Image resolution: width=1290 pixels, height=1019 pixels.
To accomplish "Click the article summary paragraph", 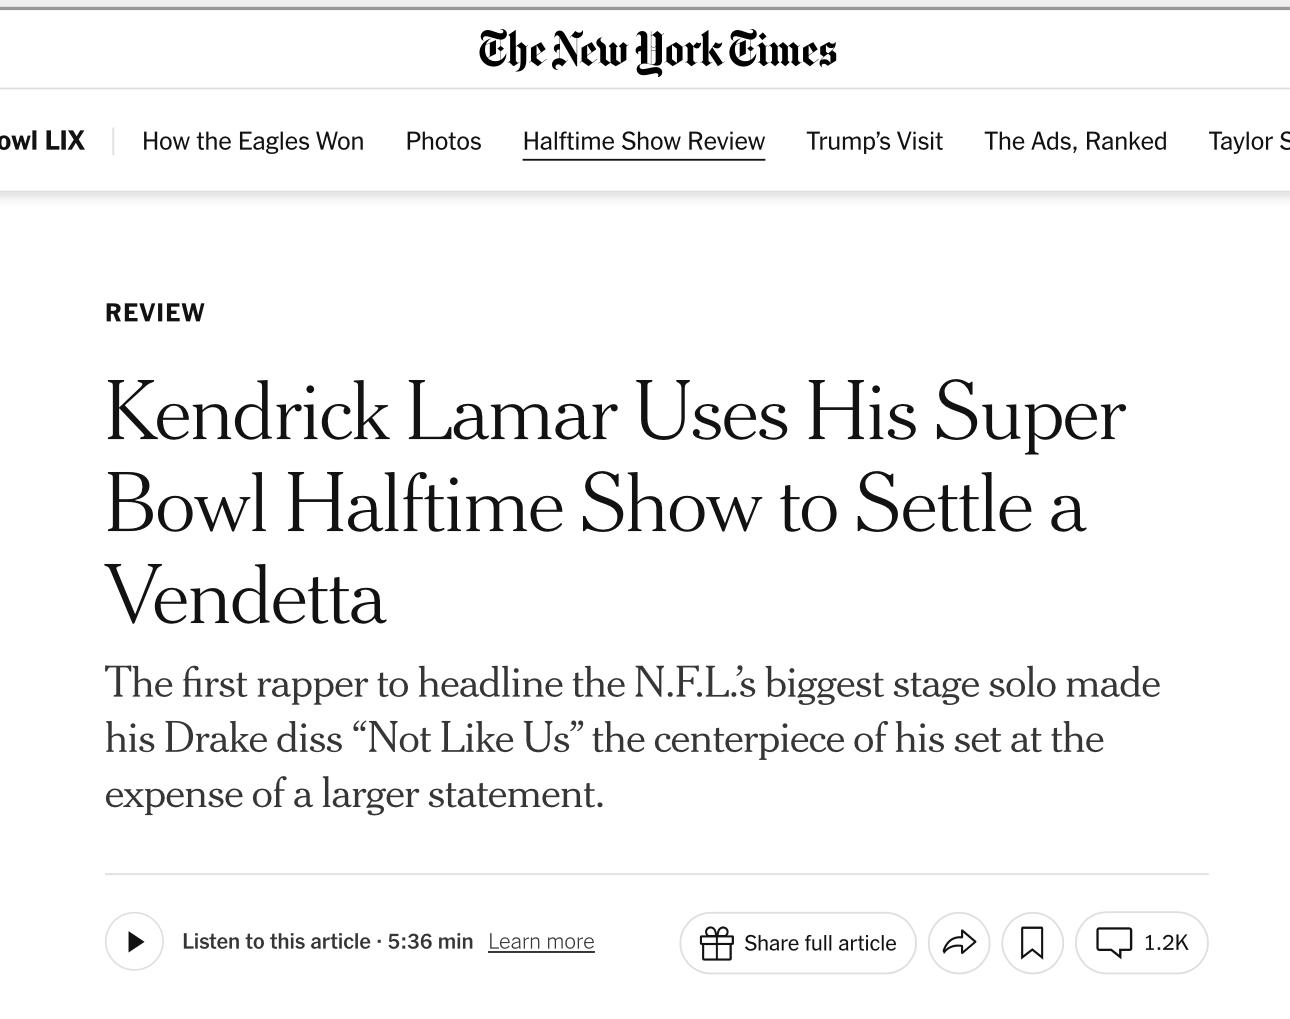I will coord(632,739).
